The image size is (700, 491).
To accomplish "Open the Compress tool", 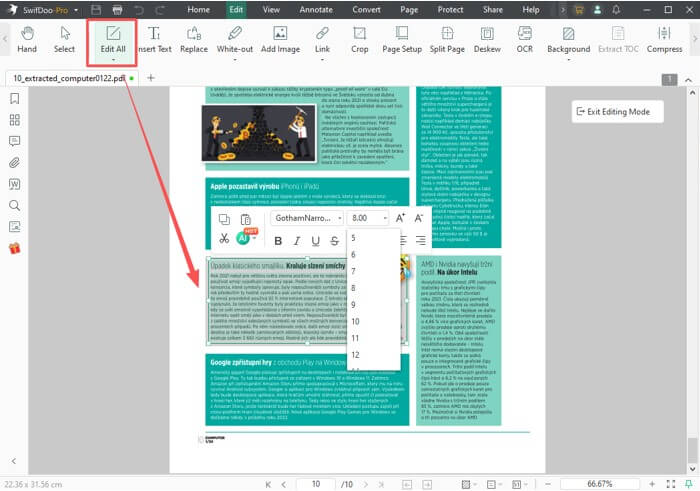I will 664,39.
